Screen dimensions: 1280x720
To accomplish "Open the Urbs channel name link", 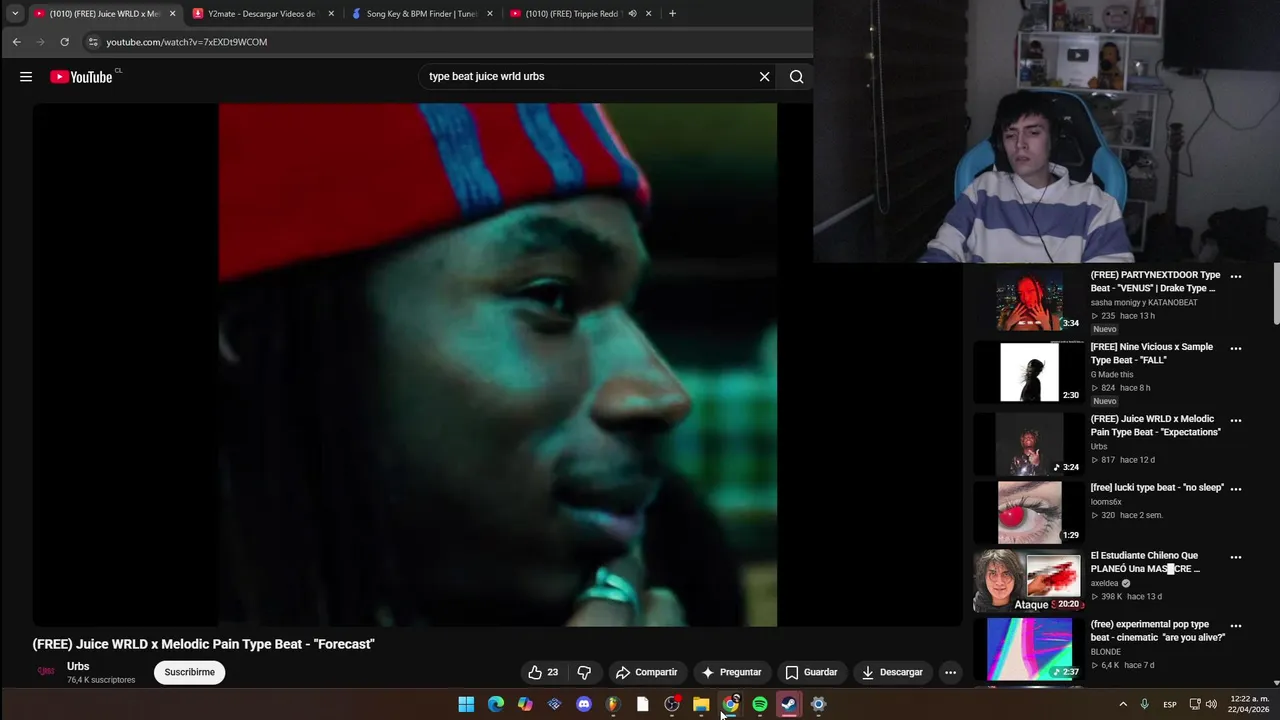I will pyautogui.click(x=78, y=666).
